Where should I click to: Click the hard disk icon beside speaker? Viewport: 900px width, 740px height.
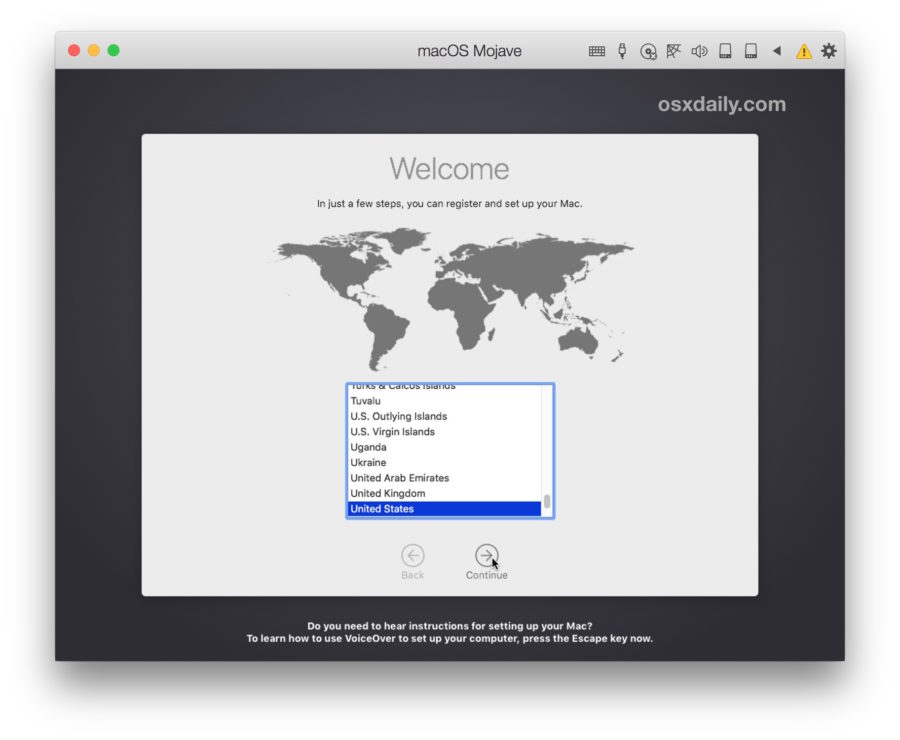click(x=725, y=51)
